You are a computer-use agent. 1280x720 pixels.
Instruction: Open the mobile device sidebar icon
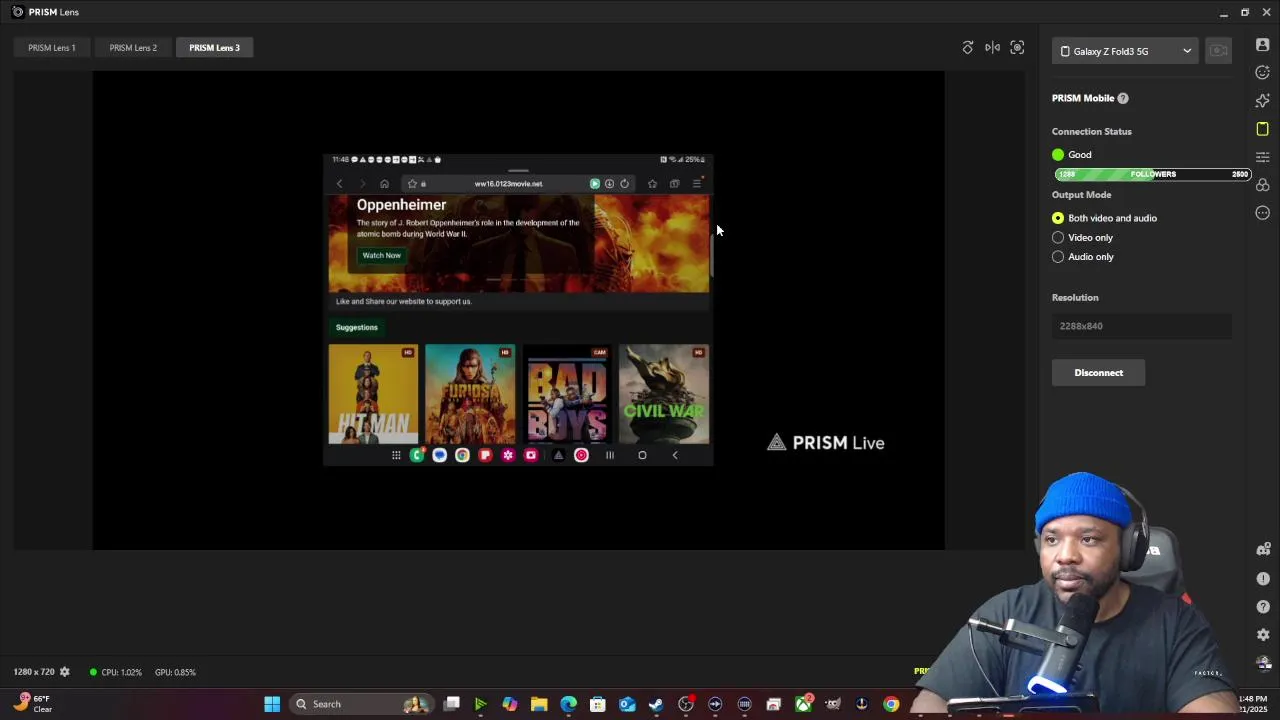pos(1263,129)
